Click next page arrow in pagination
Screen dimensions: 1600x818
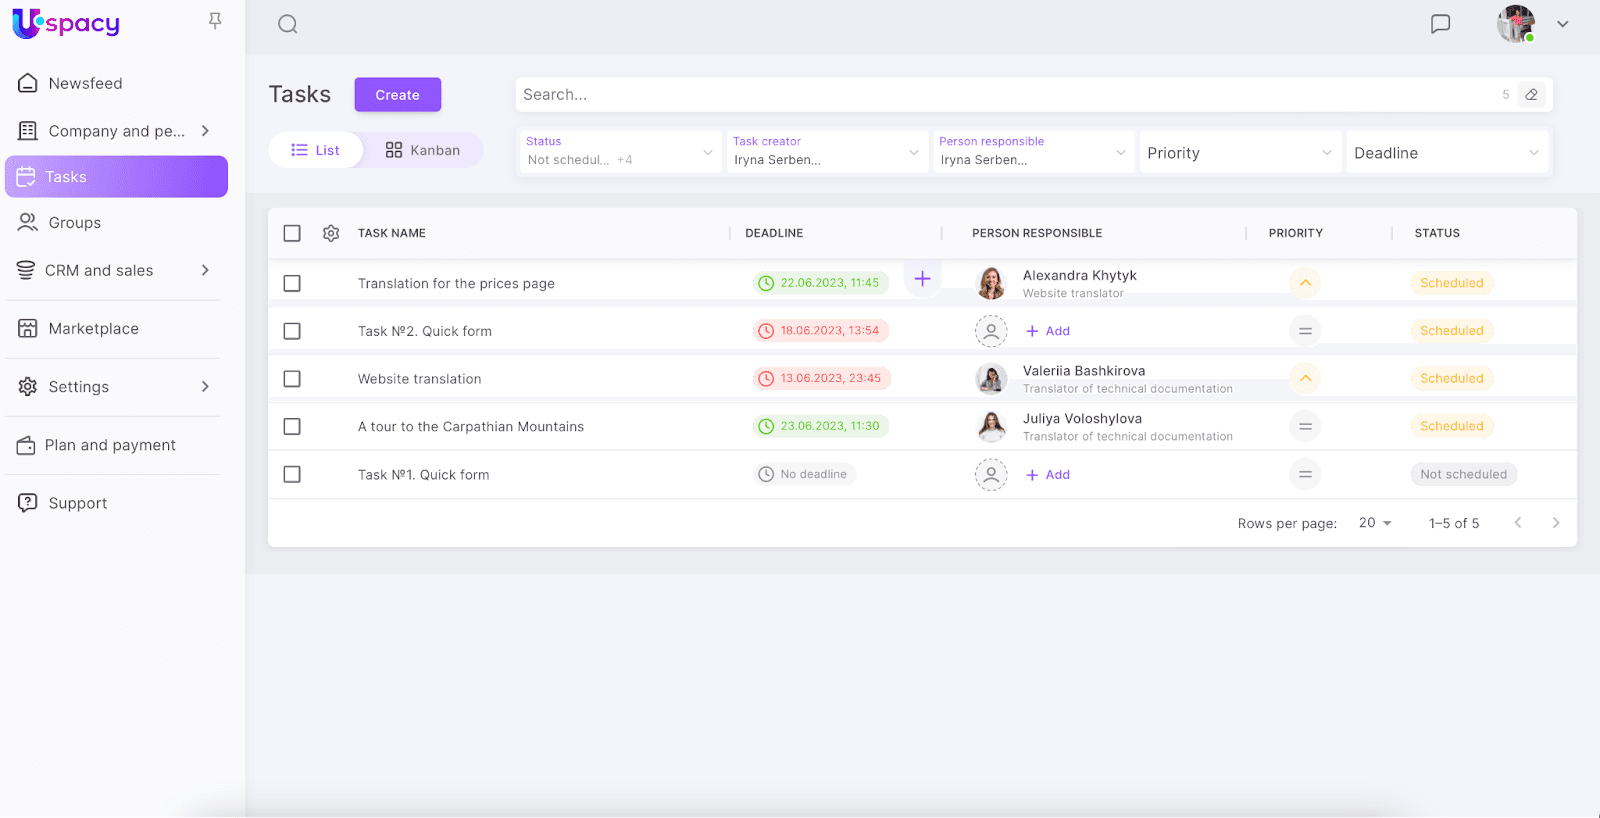1555,523
